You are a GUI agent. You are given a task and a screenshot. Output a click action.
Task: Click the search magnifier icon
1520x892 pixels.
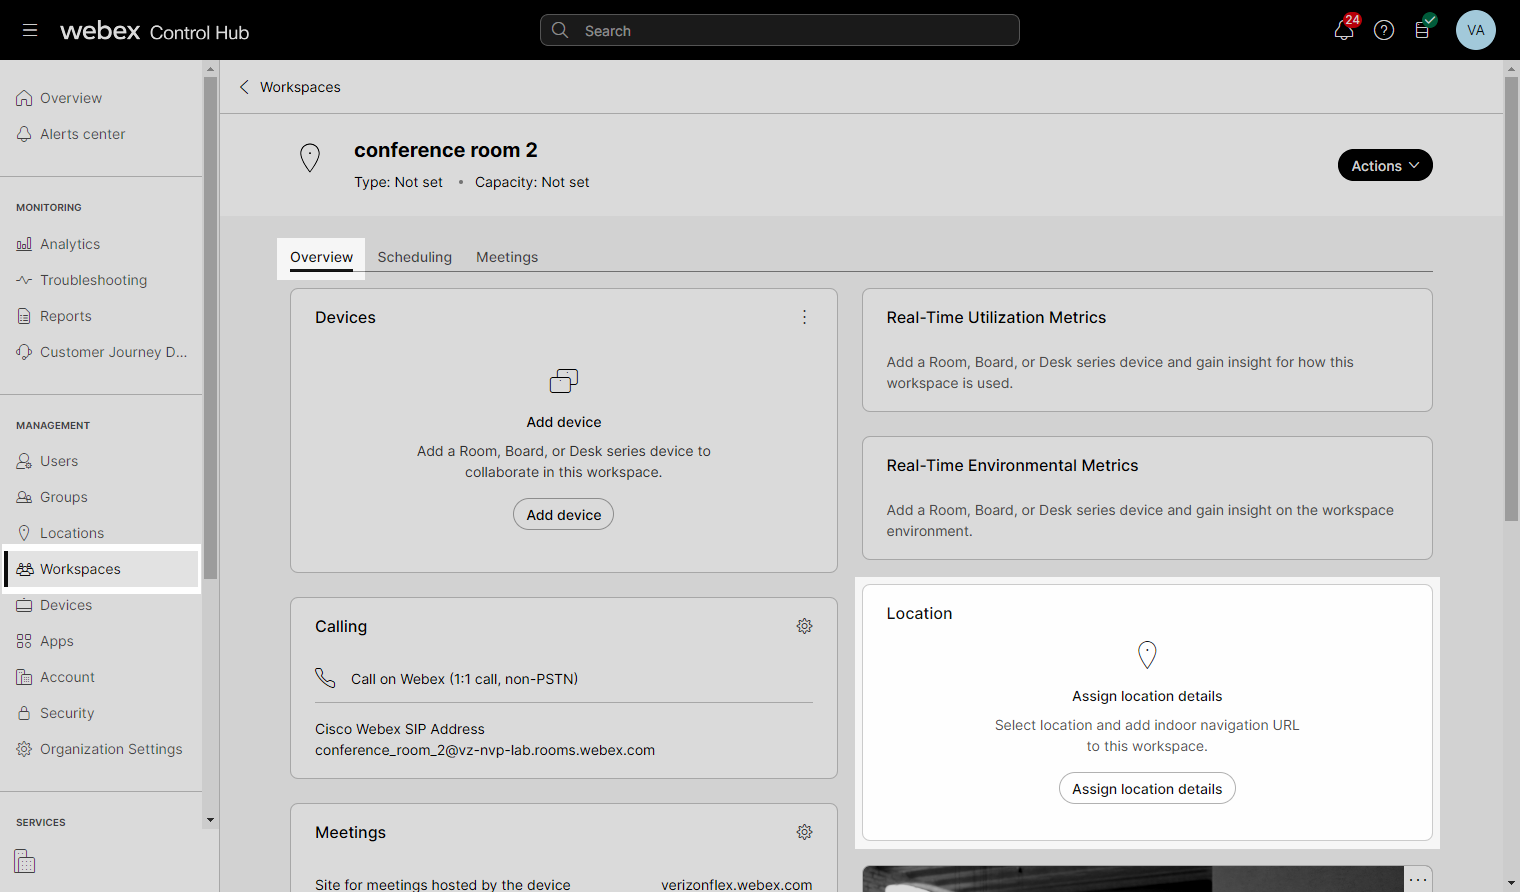pos(560,30)
